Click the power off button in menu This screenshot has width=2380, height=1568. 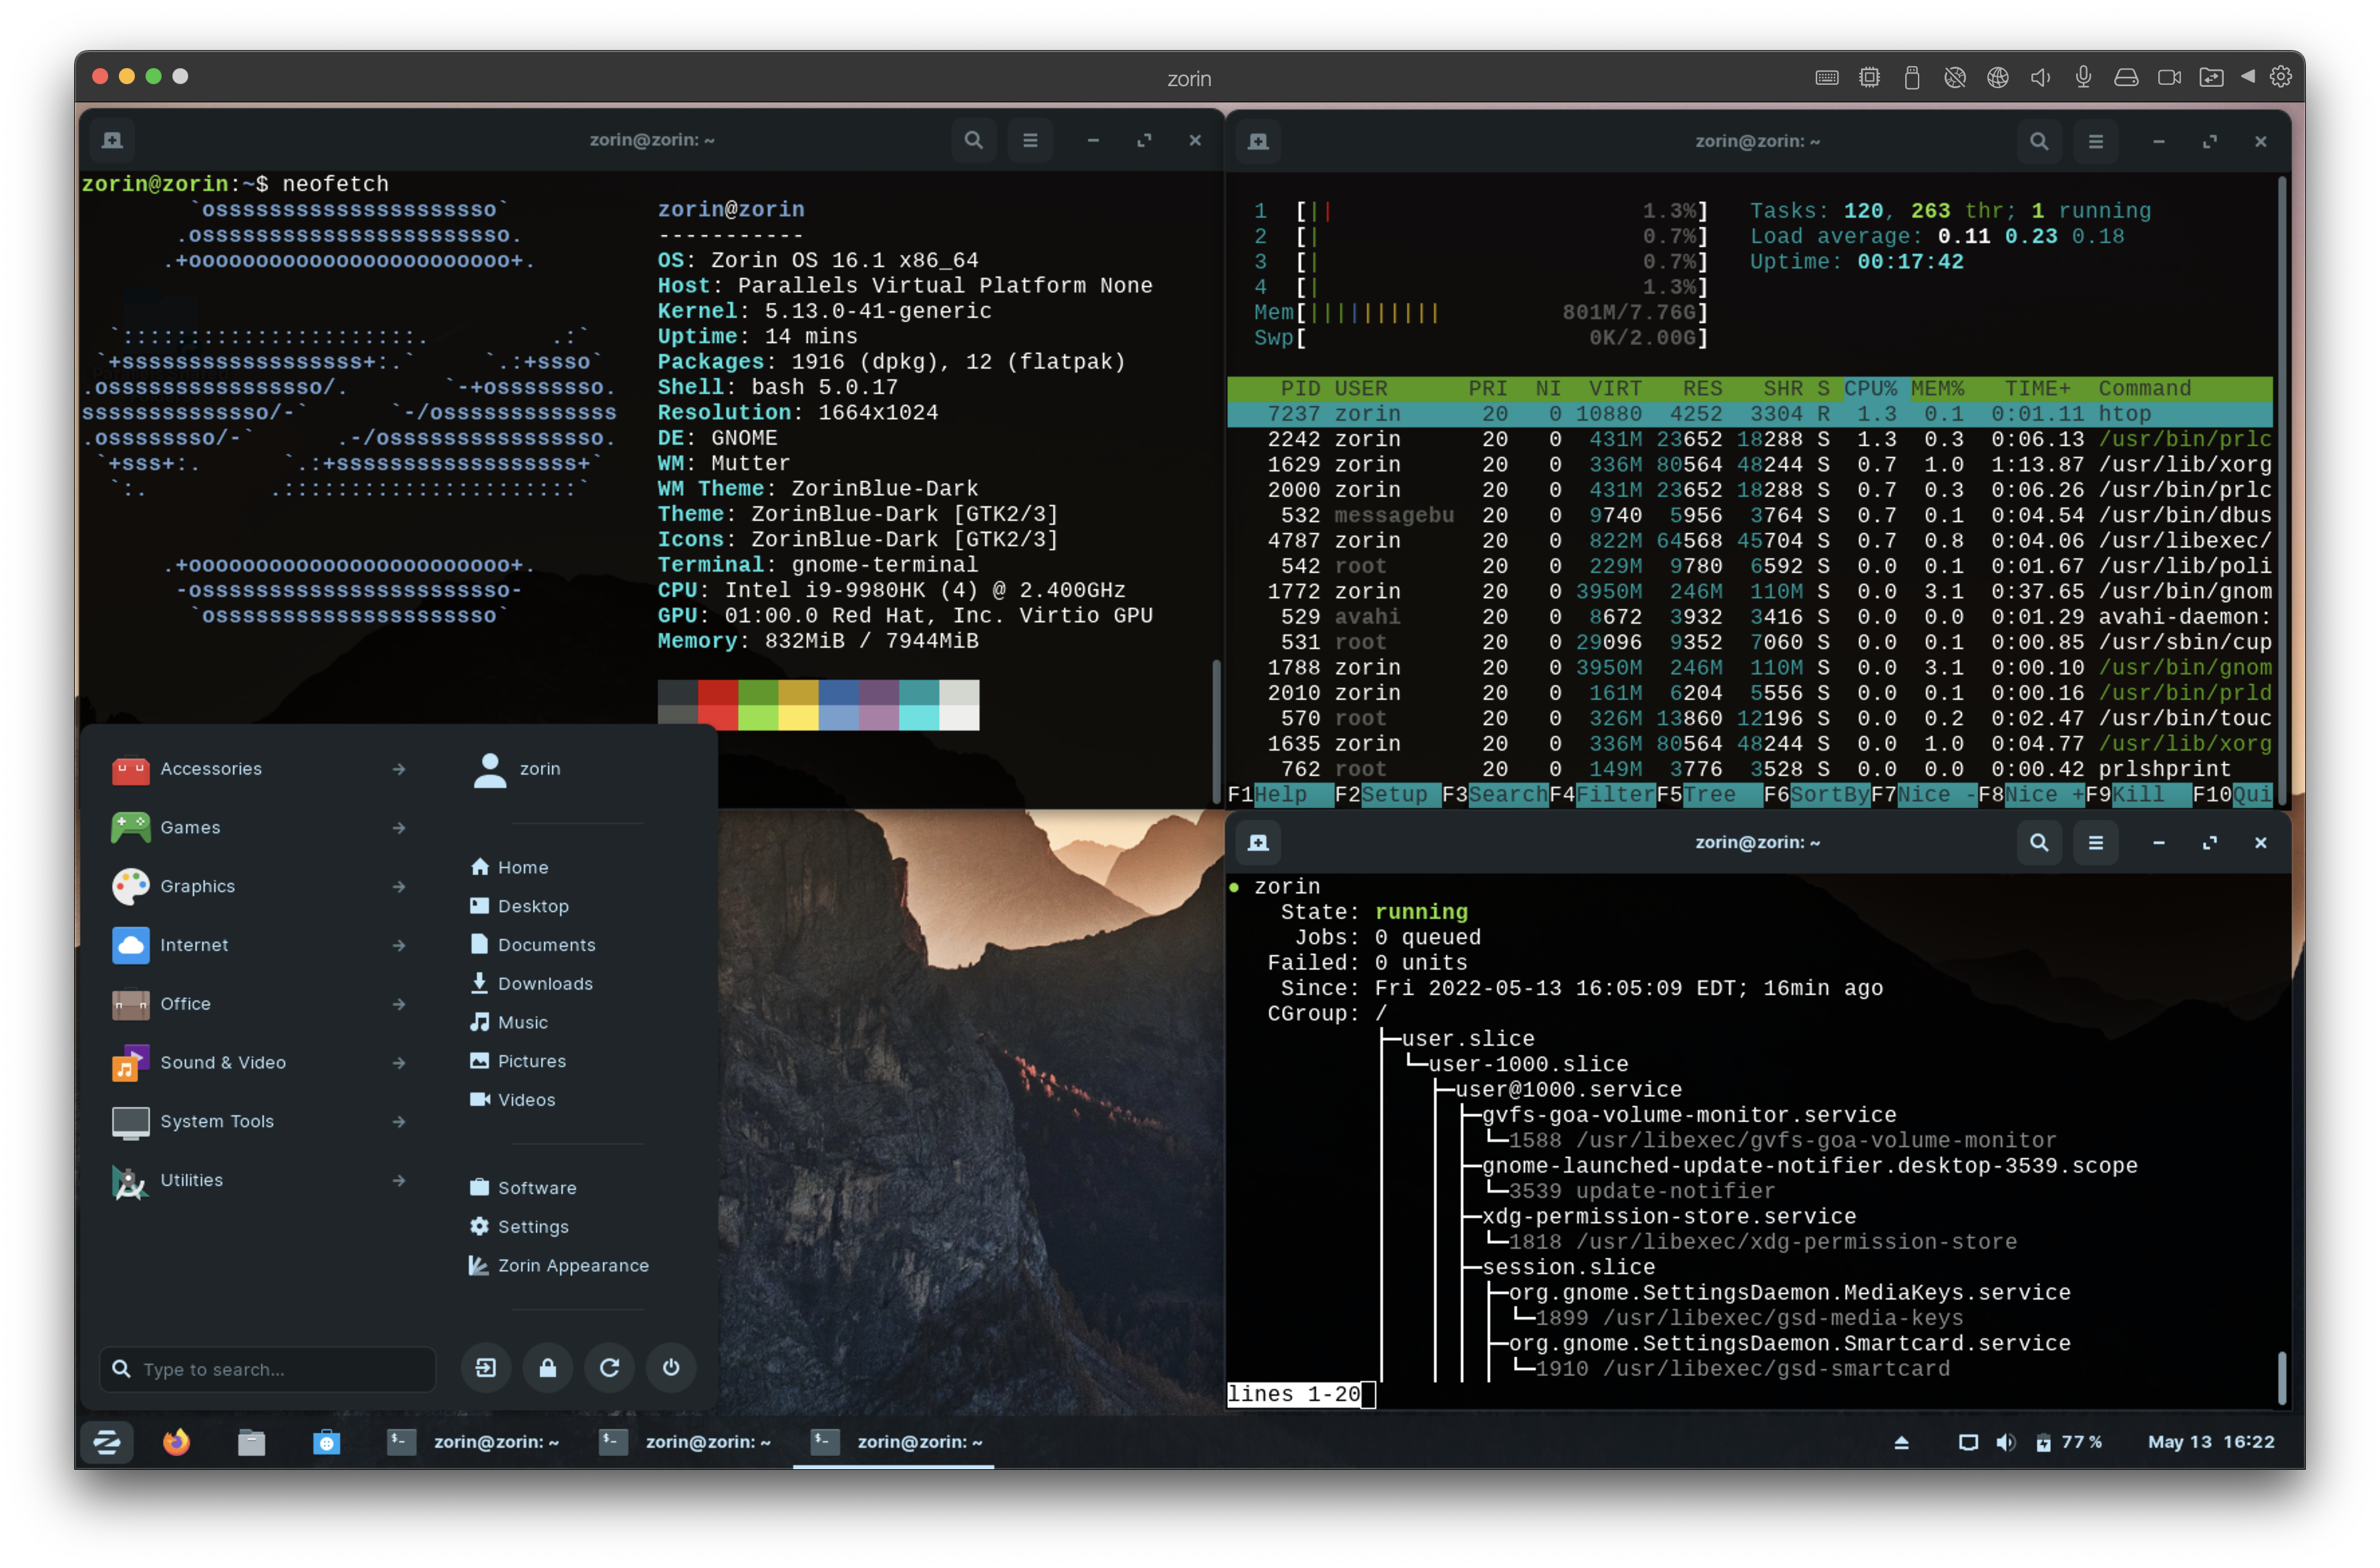671,1367
